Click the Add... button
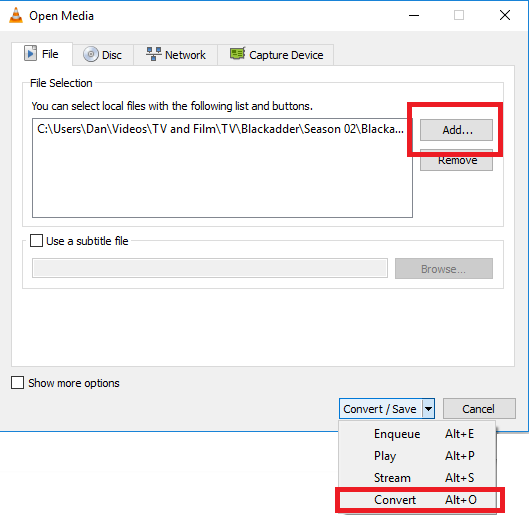Viewport: 529px width, 515px height. [456, 130]
